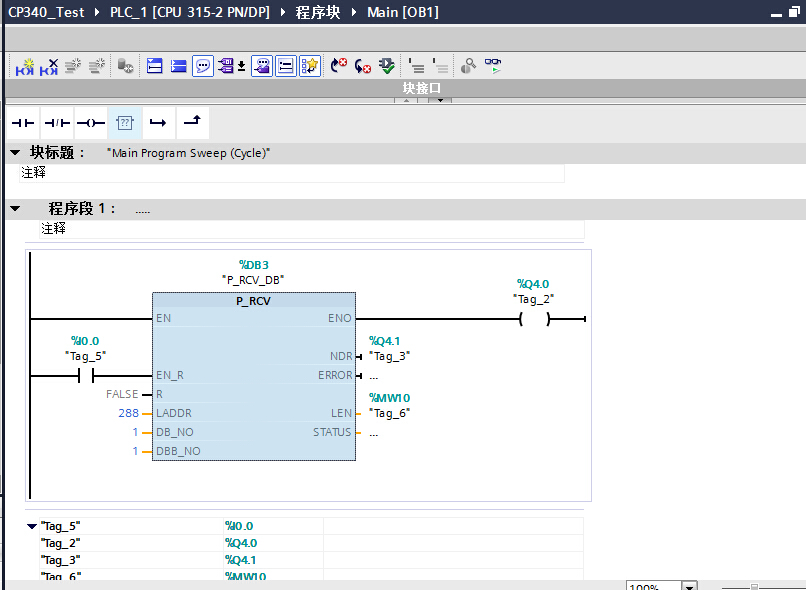
Task: Click the block interface up arrow
Action: 407,100
